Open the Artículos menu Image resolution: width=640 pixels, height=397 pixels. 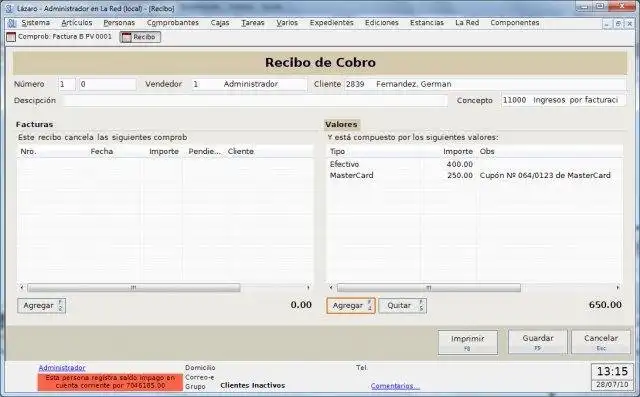[x=77, y=23]
